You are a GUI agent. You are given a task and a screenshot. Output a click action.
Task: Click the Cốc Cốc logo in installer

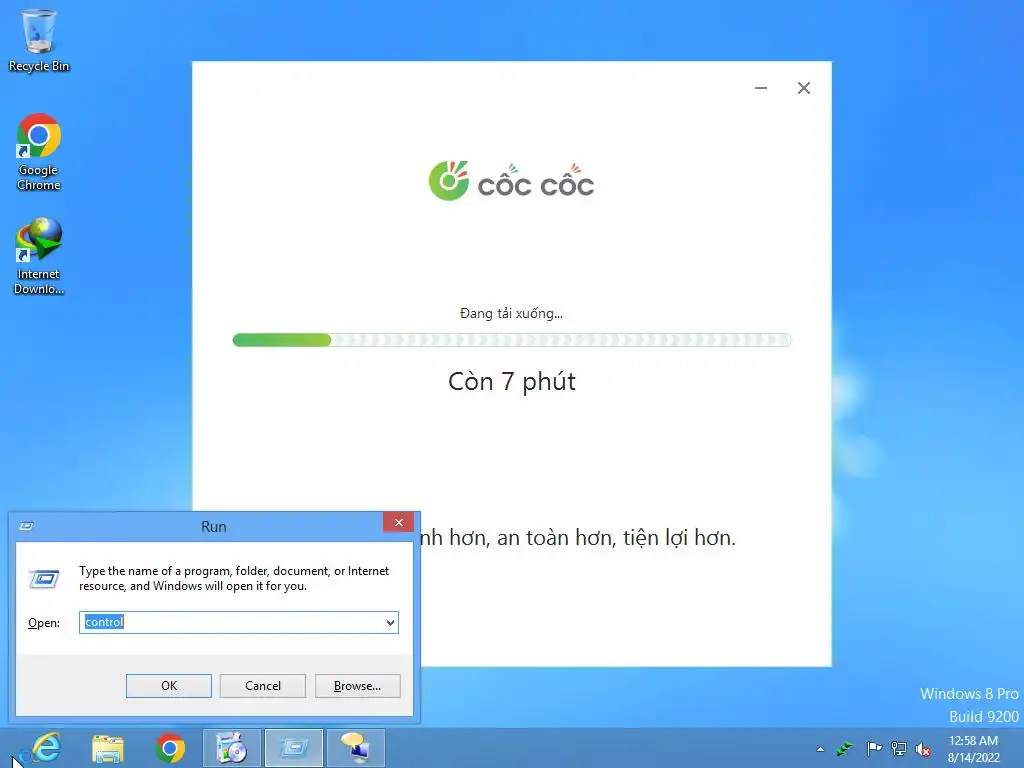tap(511, 181)
